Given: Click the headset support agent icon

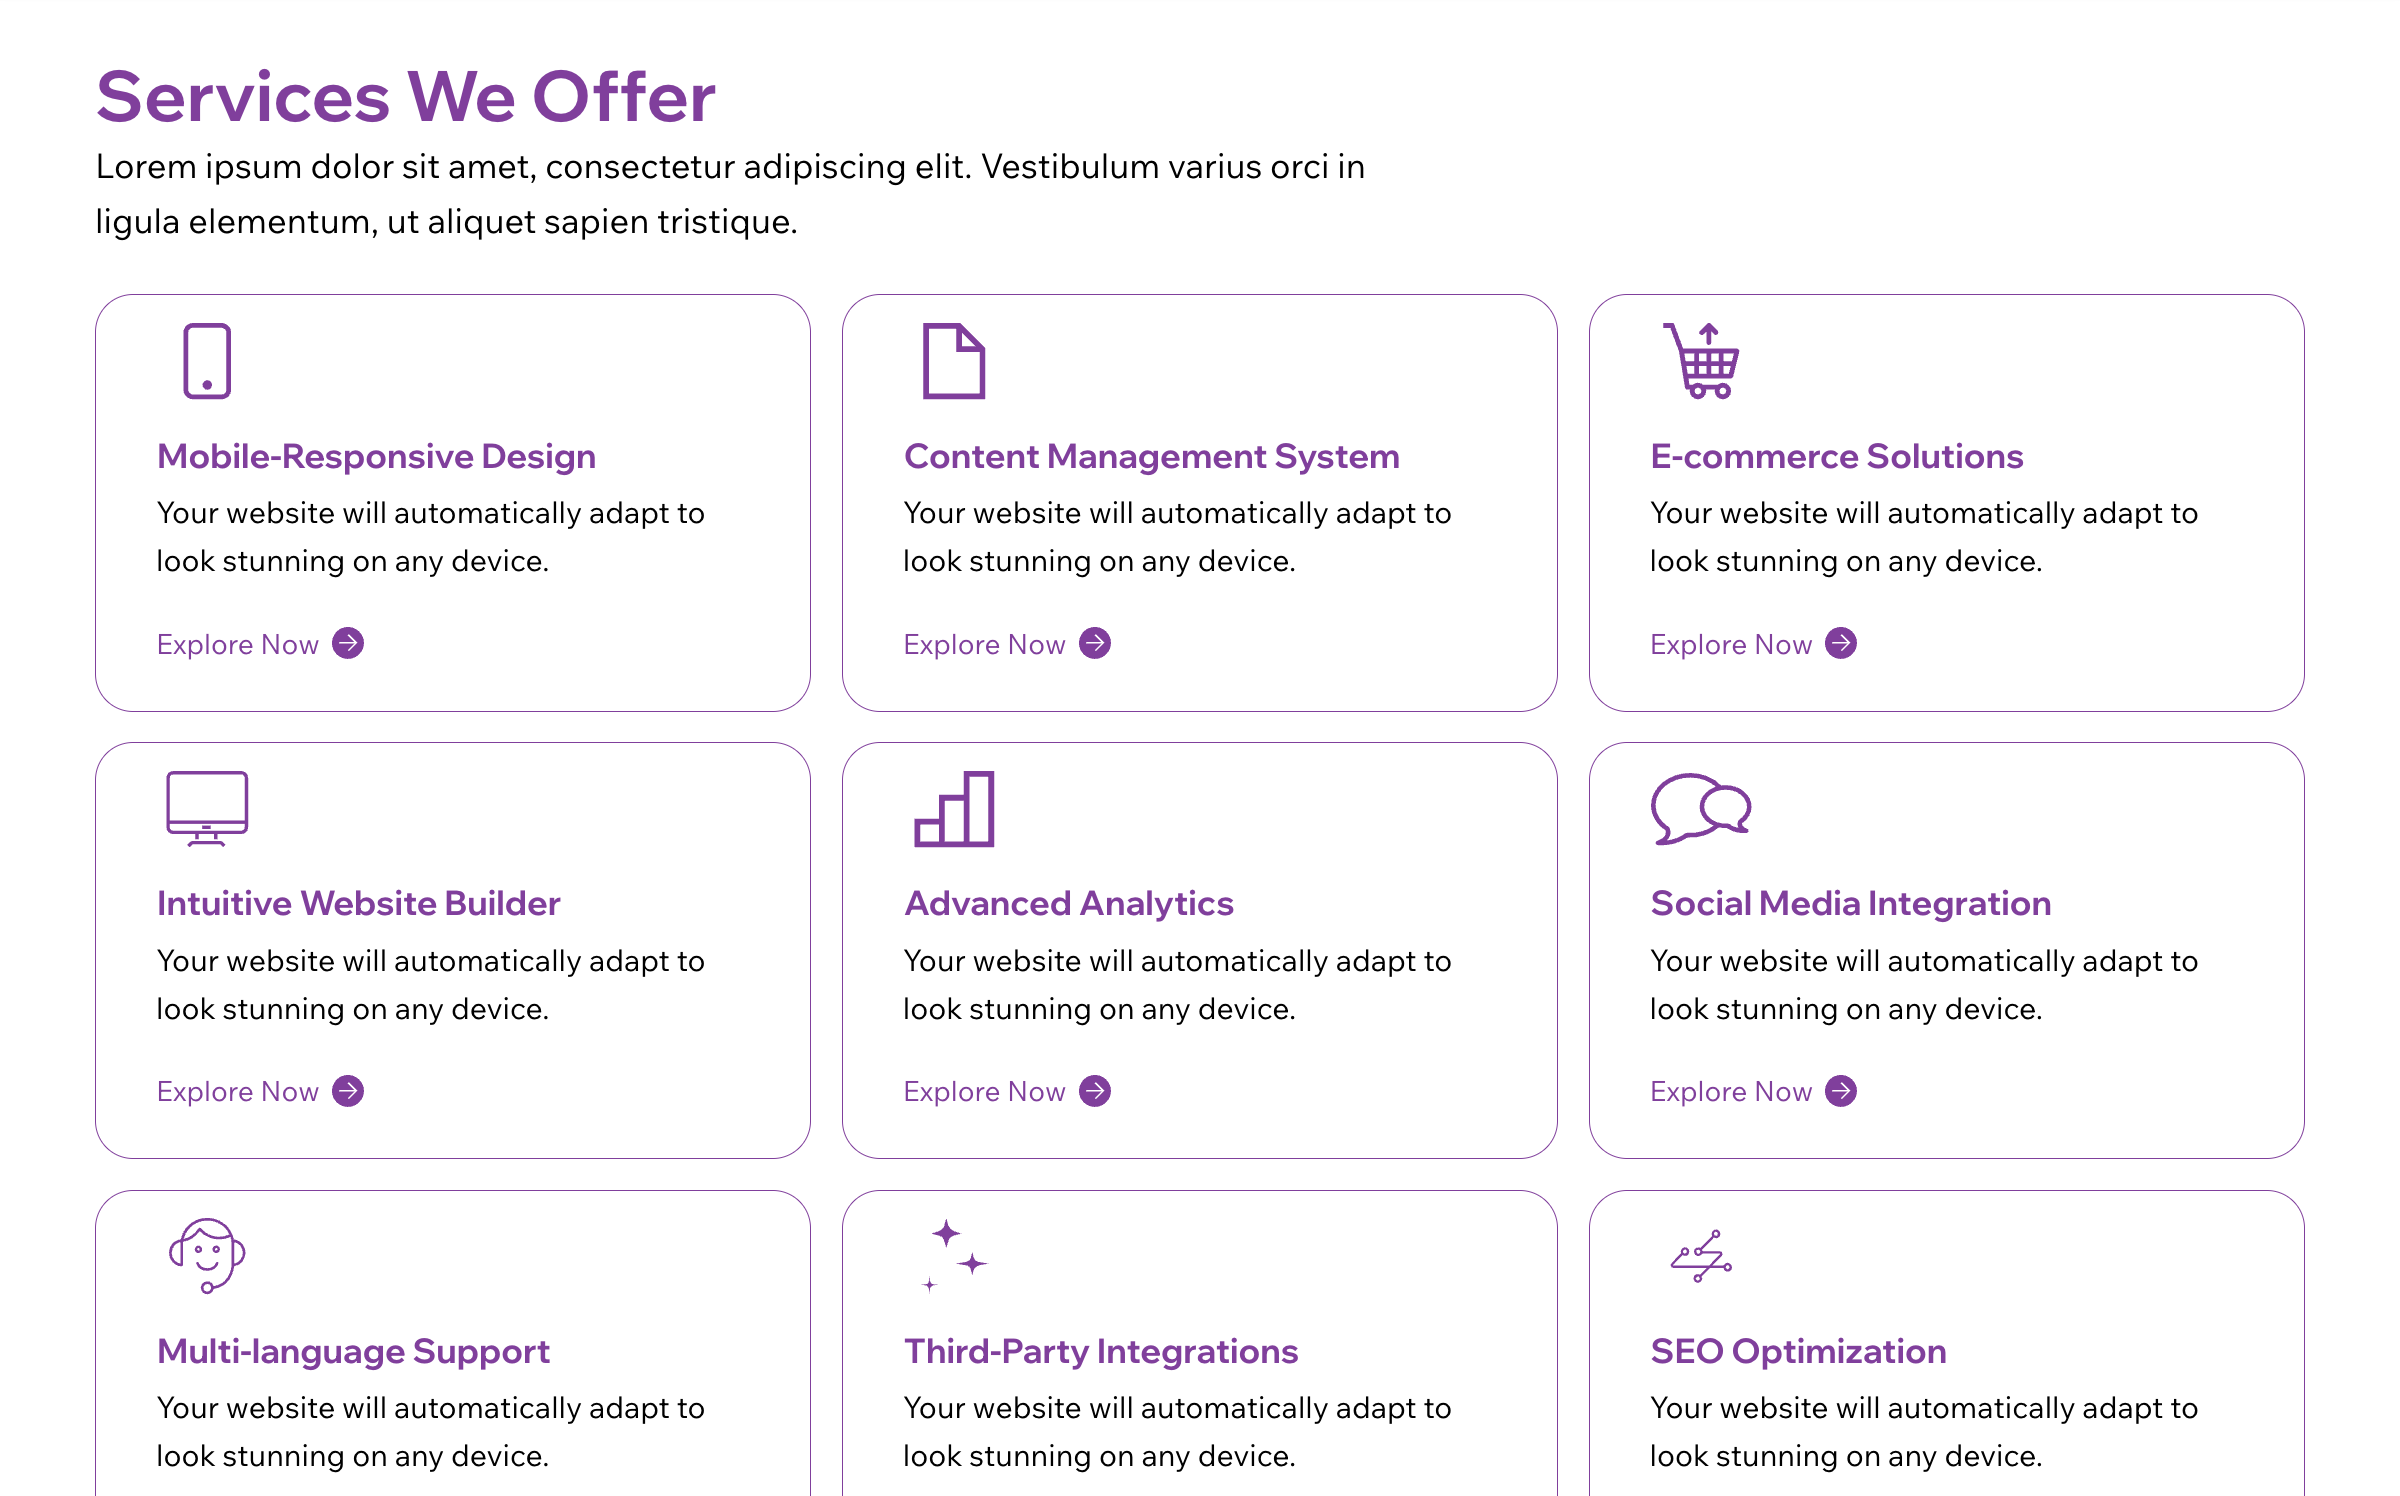Looking at the screenshot, I should (207, 1256).
